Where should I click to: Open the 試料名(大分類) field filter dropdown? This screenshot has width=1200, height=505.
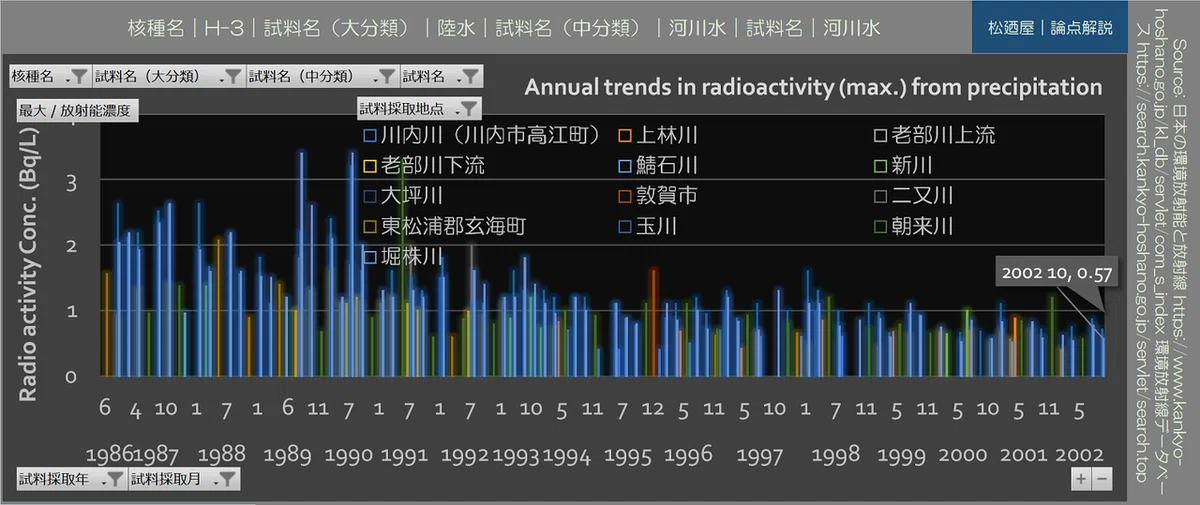pos(167,75)
